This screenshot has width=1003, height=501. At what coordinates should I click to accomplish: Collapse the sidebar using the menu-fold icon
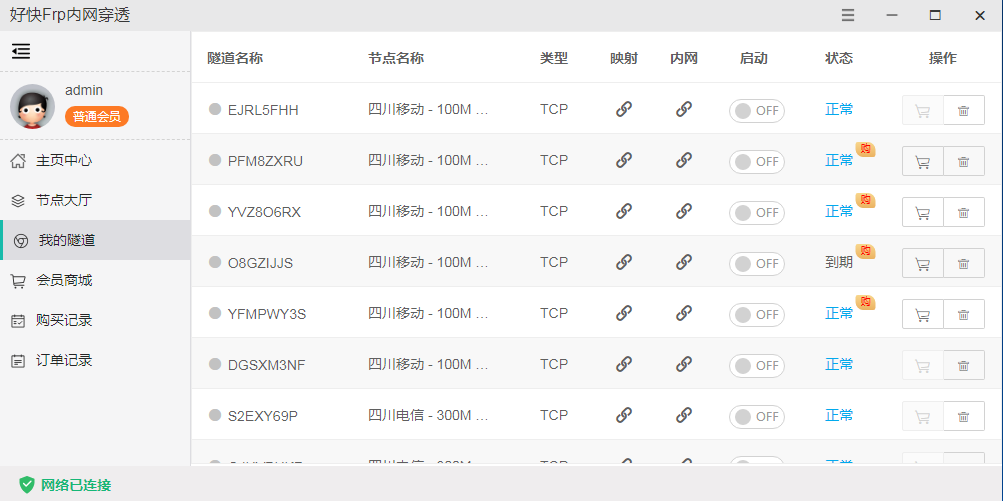(x=21, y=51)
